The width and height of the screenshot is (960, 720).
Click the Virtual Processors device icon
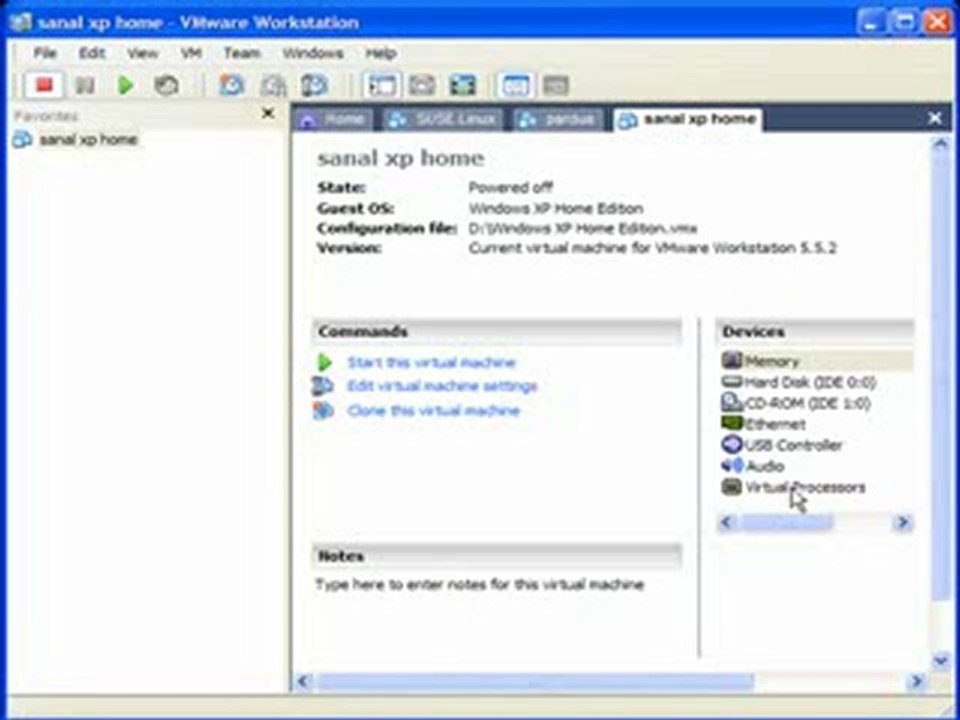[732, 487]
